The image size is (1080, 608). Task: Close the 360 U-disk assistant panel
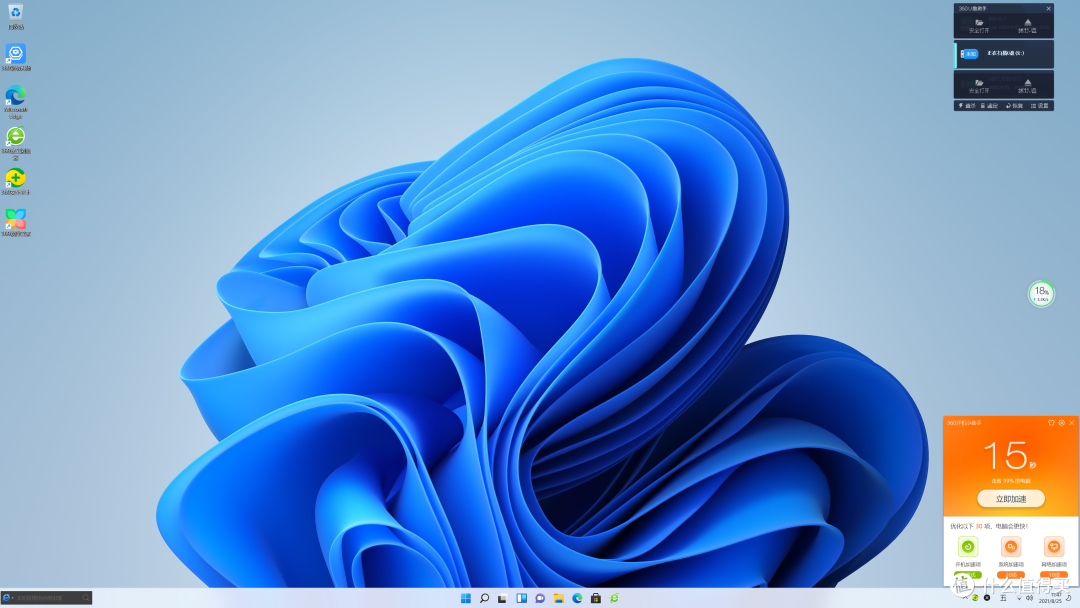(x=1048, y=8)
